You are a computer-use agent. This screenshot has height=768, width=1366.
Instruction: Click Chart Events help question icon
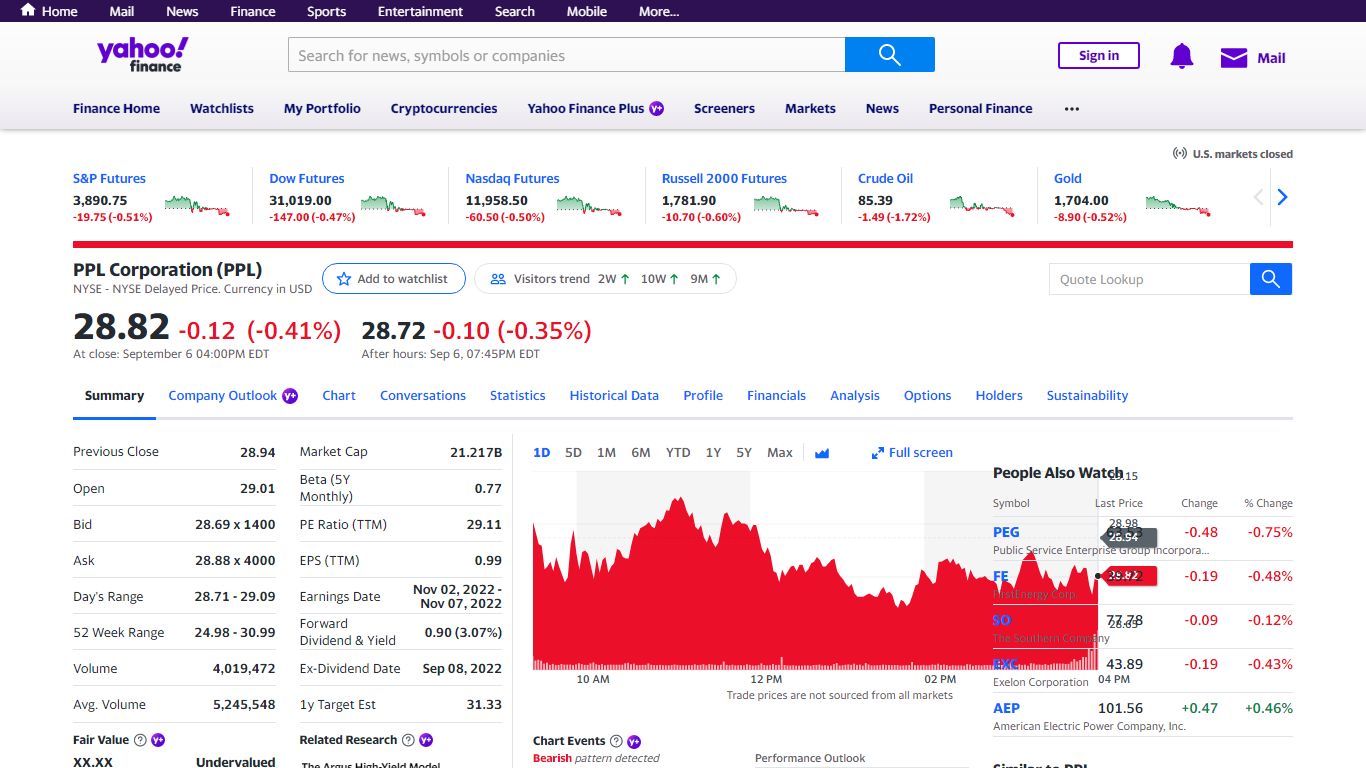(616, 741)
